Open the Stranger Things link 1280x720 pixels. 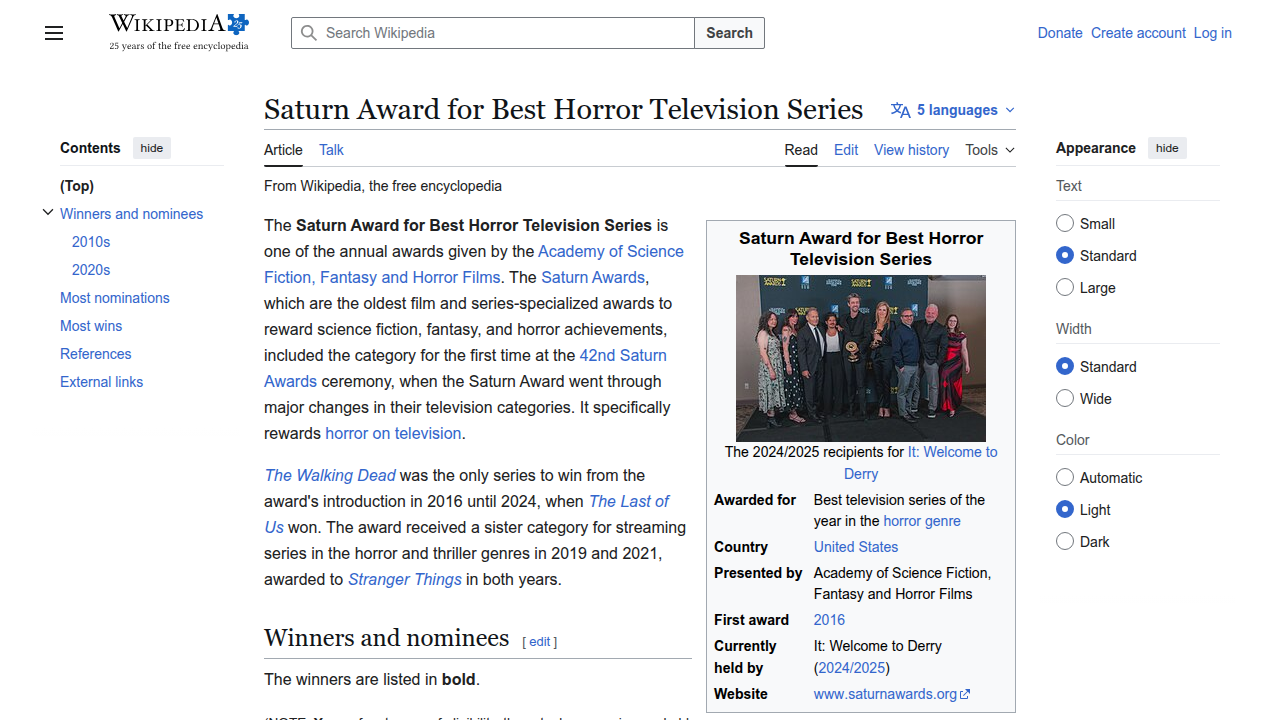[x=405, y=580]
